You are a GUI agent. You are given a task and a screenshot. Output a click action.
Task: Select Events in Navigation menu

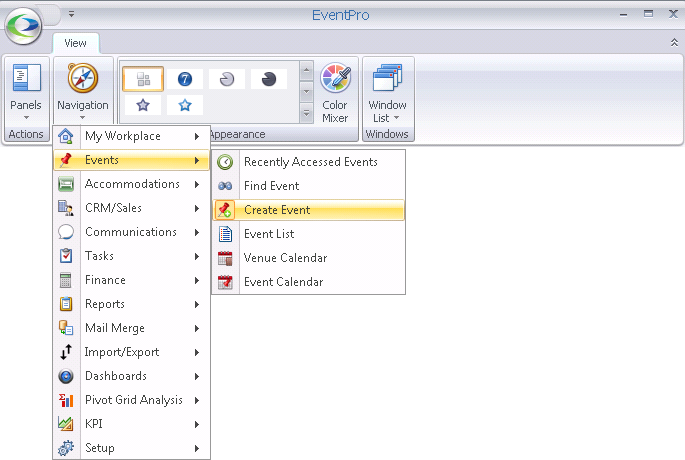[x=131, y=160]
